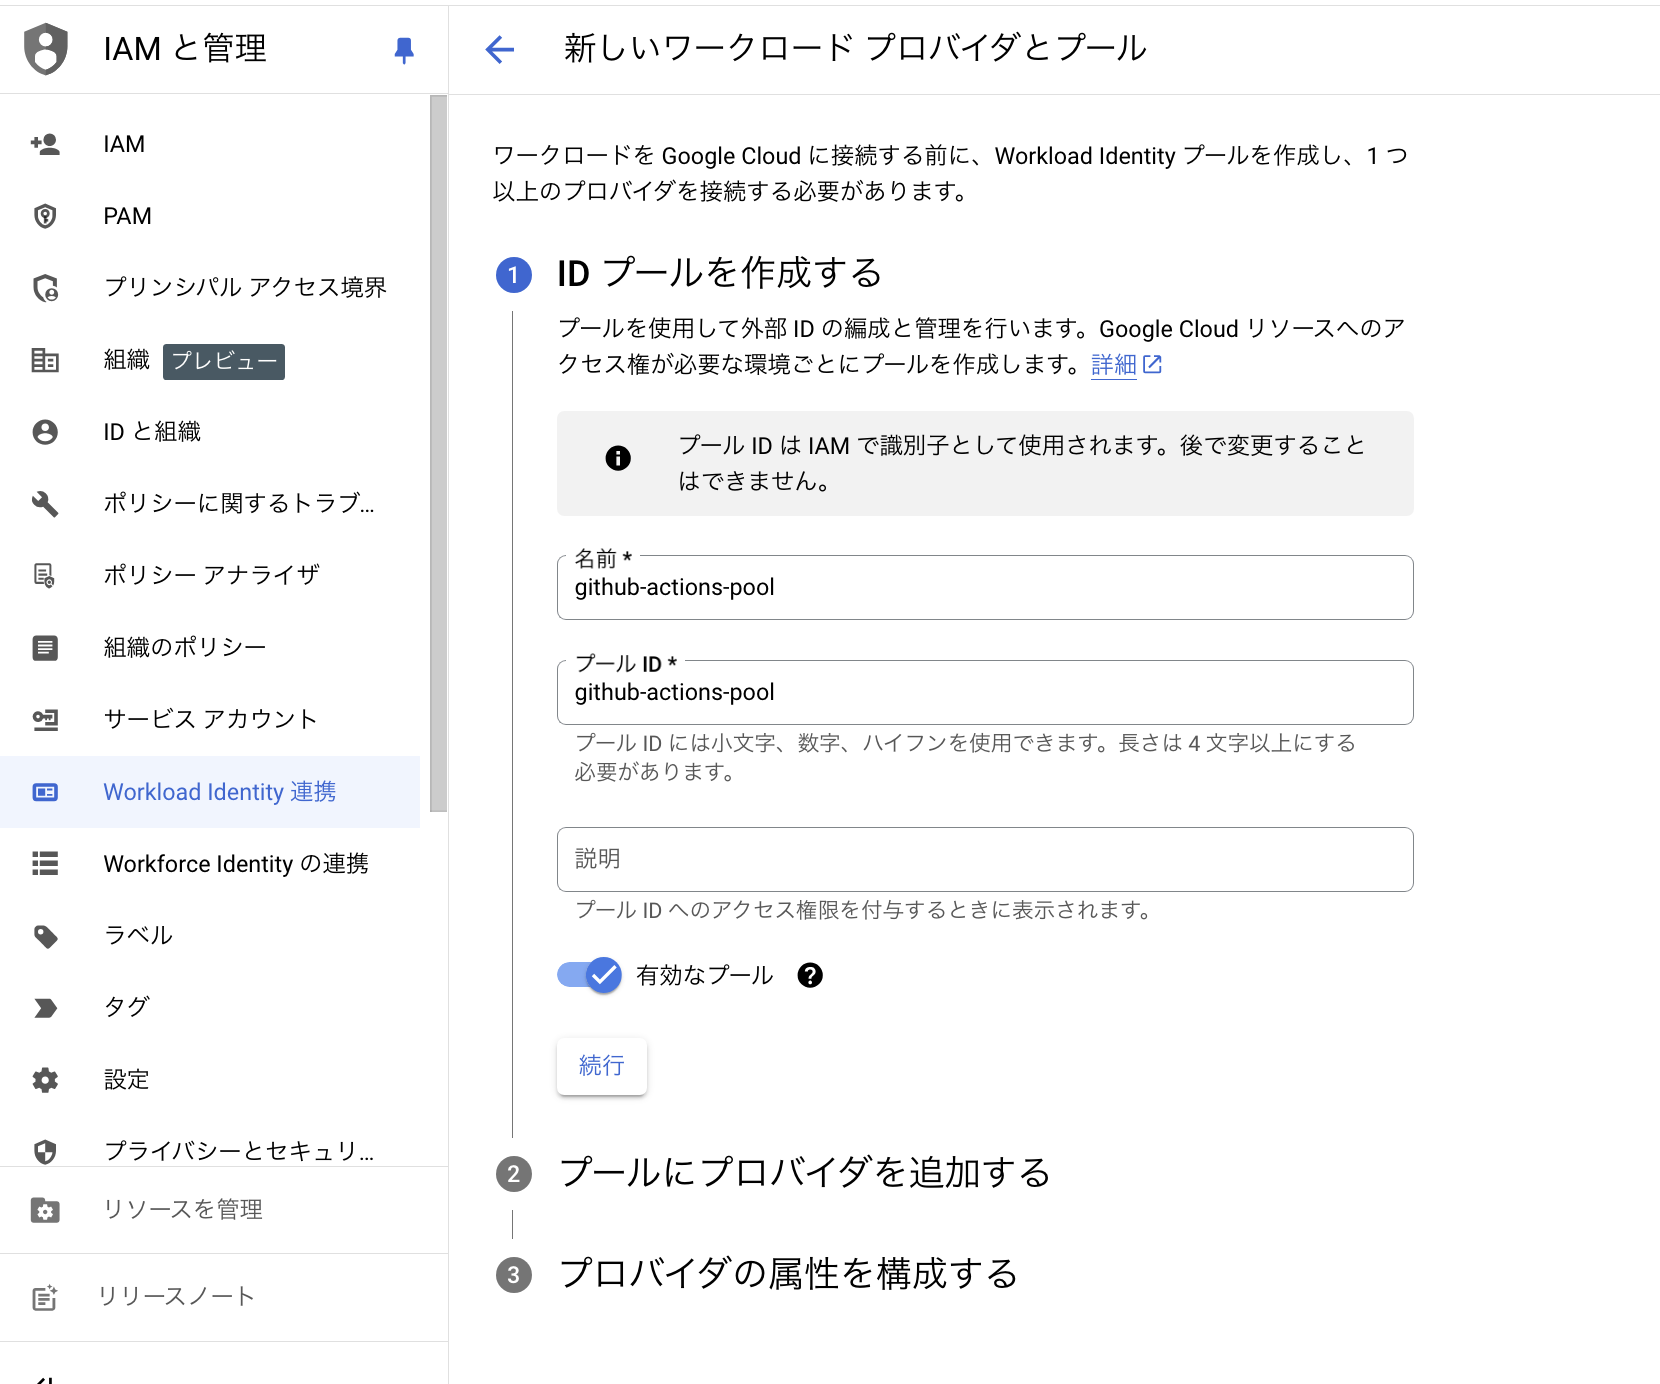Screen dimensions: 1660x1384
Task: Select Workload Identity 連携 menu item
Action: (210, 792)
